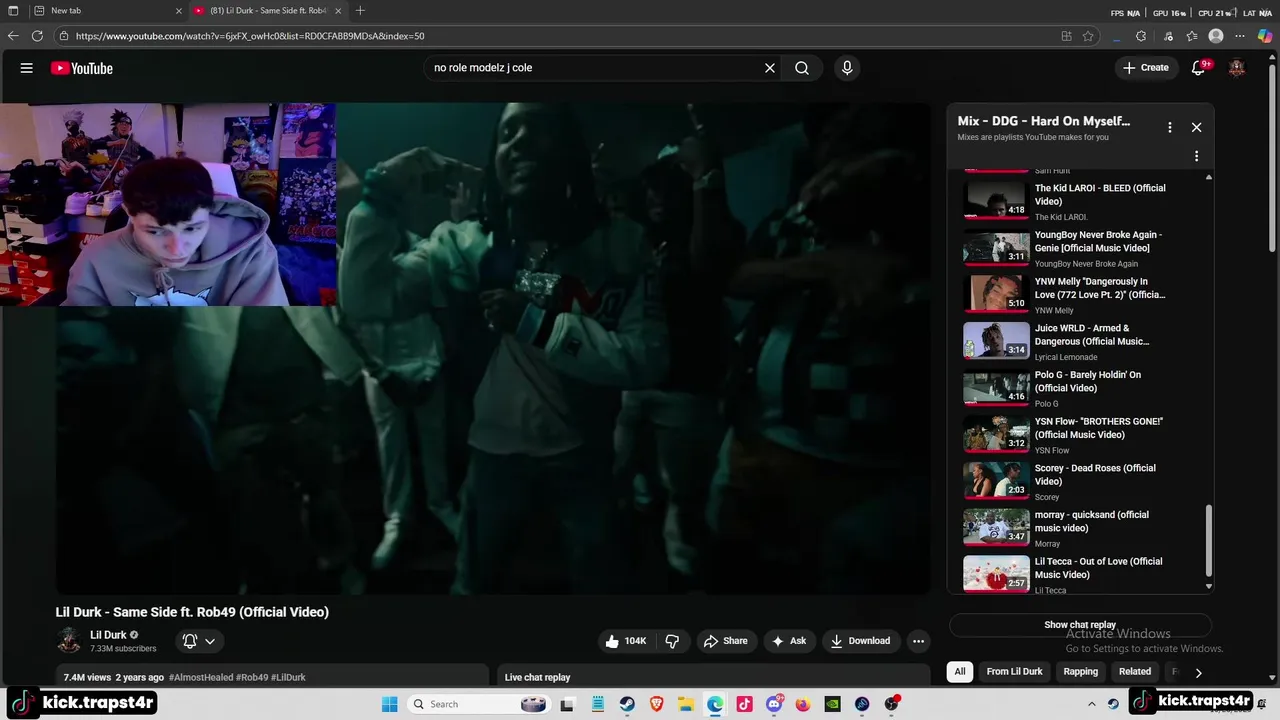Image resolution: width=1280 pixels, height=720 pixels.
Task: Open browser Settings and more dots
Action: [1241, 36]
